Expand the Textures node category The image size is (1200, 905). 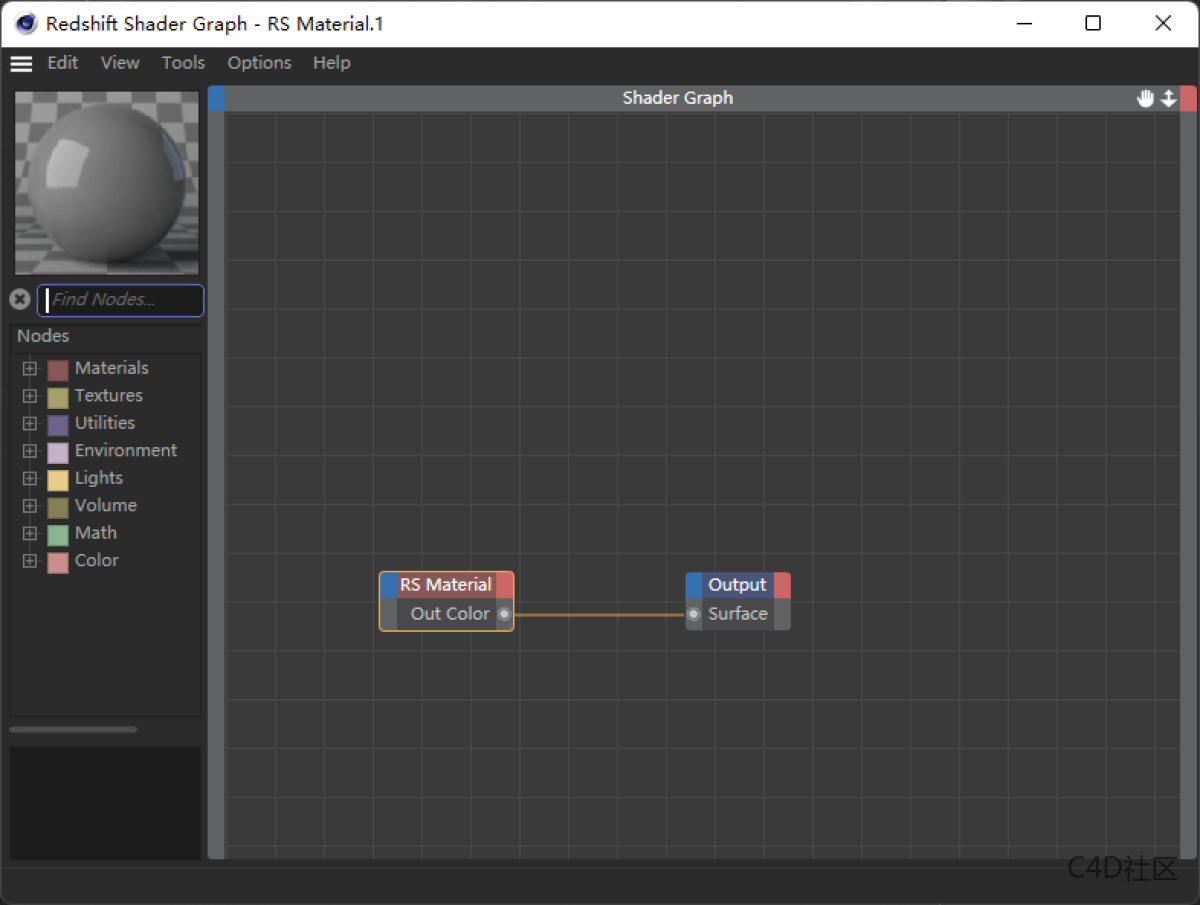click(30, 396)
